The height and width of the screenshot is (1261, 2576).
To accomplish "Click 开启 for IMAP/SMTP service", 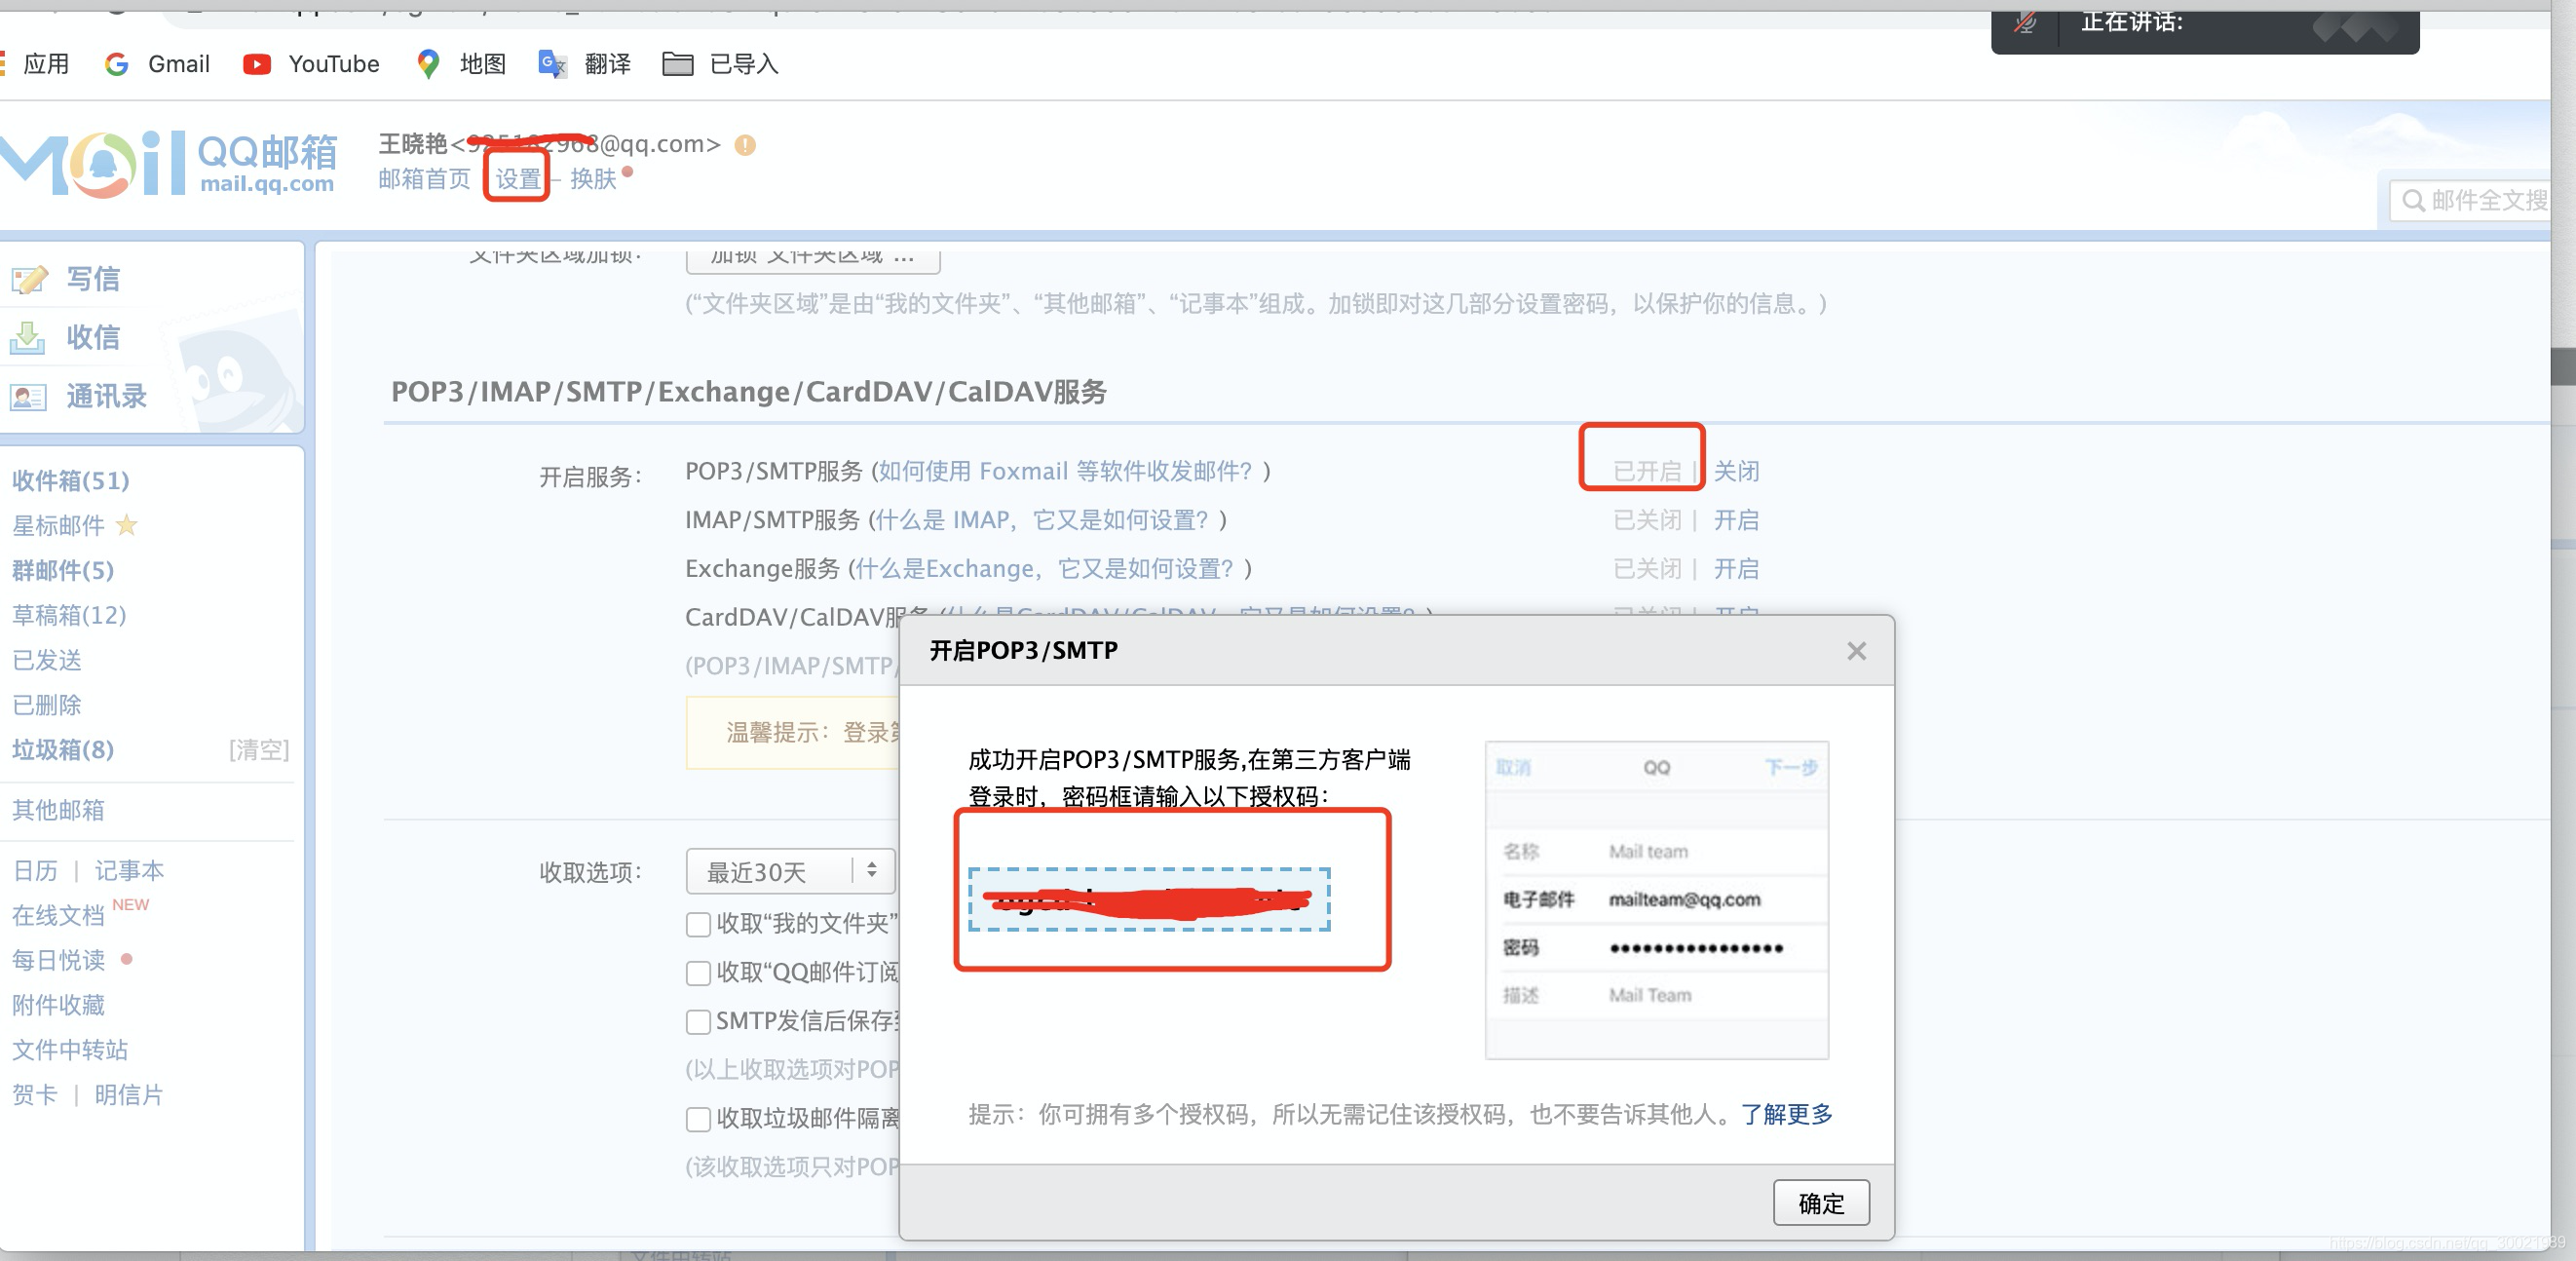I will (1736, 520).
